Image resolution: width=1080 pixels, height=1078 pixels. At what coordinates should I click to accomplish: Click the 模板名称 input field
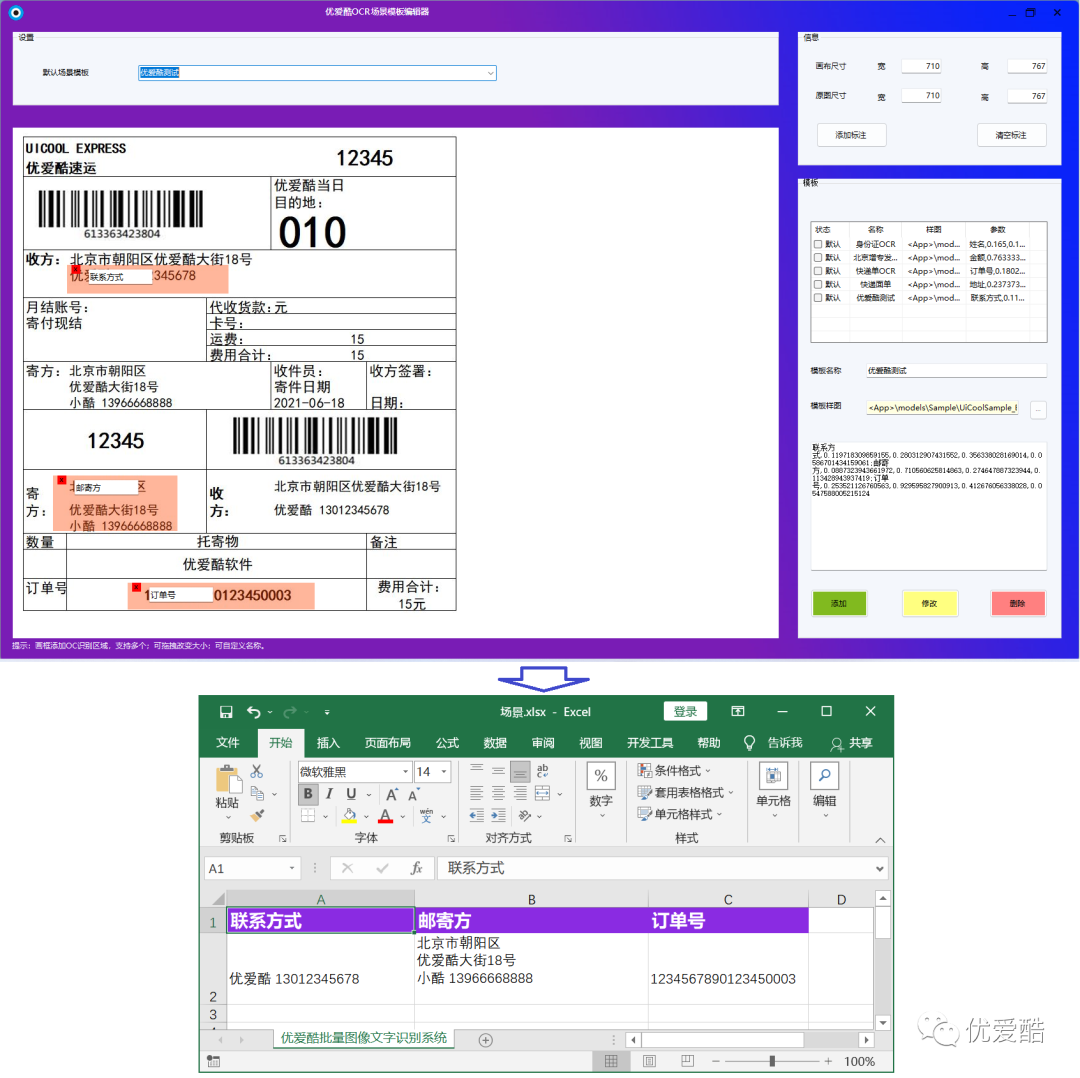[956, 371]
